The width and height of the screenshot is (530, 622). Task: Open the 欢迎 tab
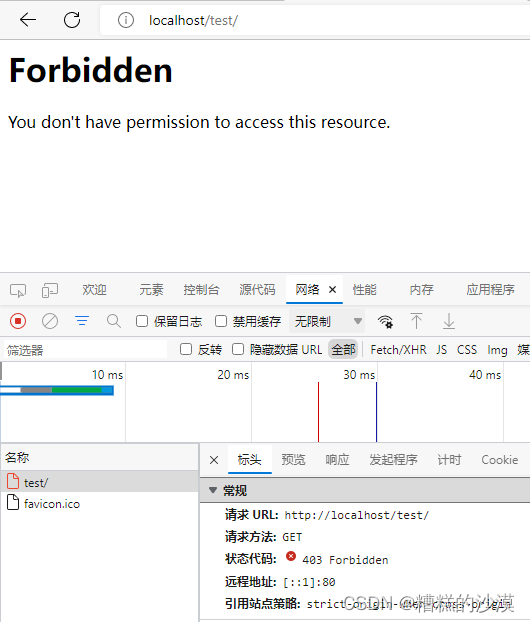[x=94, y=290]
